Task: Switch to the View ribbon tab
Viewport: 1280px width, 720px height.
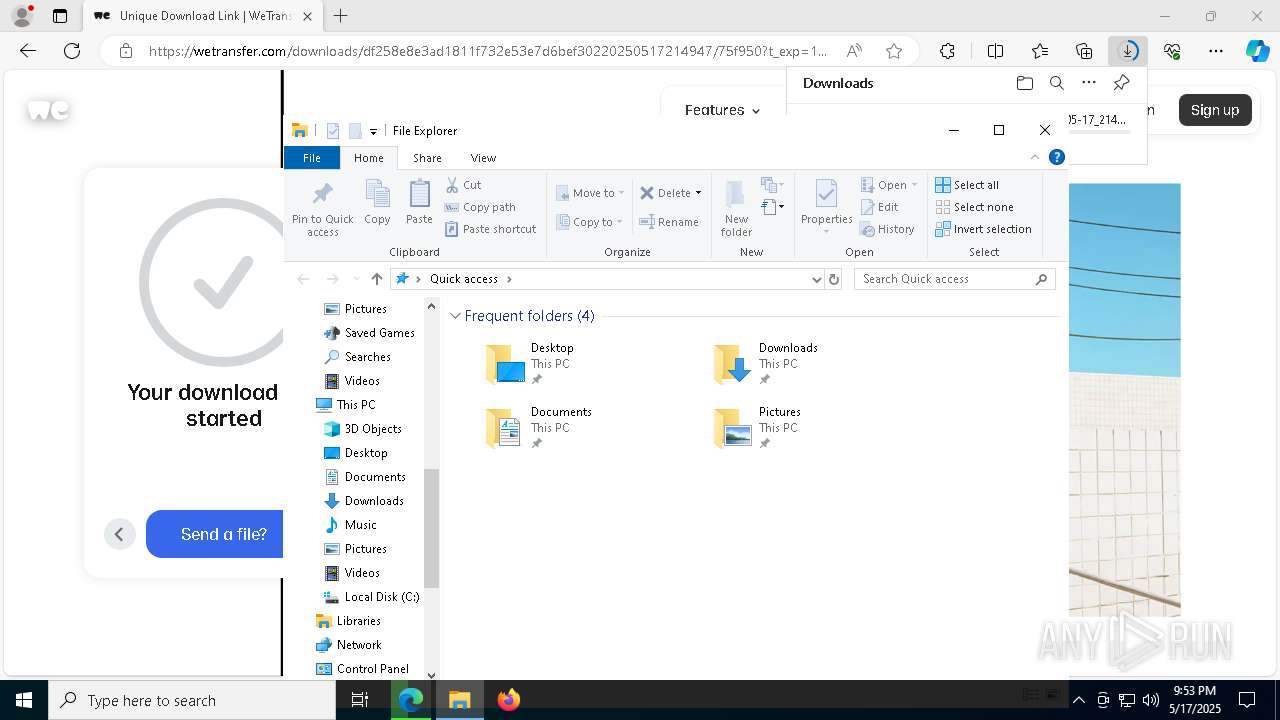Action: [x=483, y=158]
